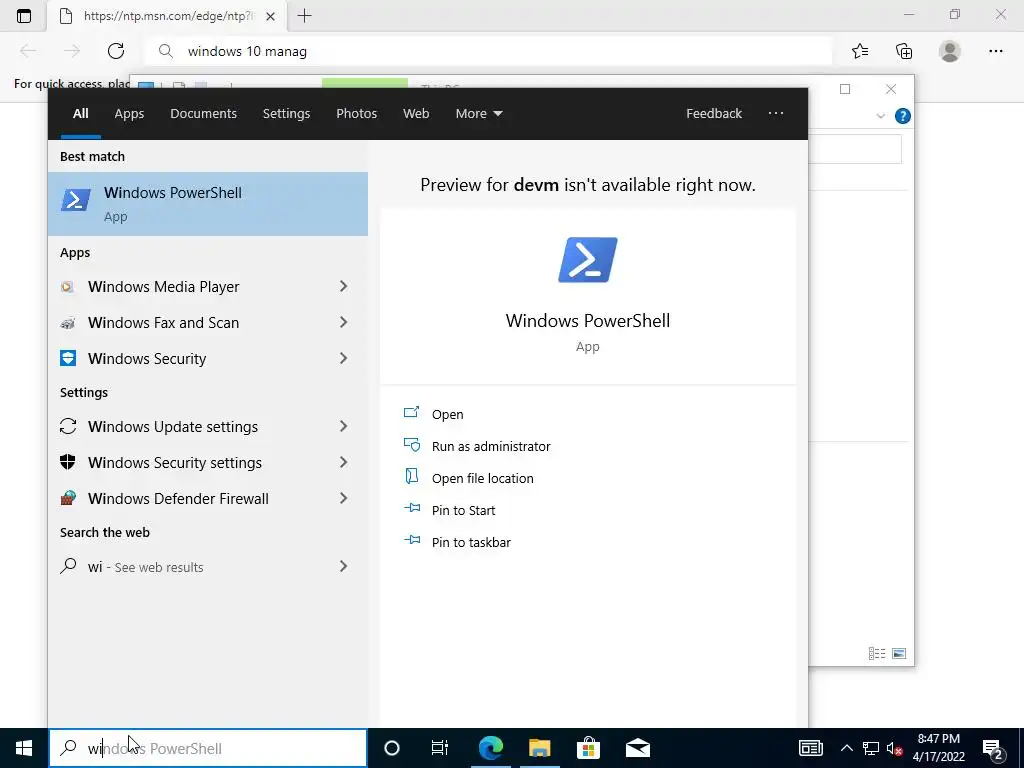Switch background window to large icons view
The image size is (1024, 768).
click(x=899, y=653)
